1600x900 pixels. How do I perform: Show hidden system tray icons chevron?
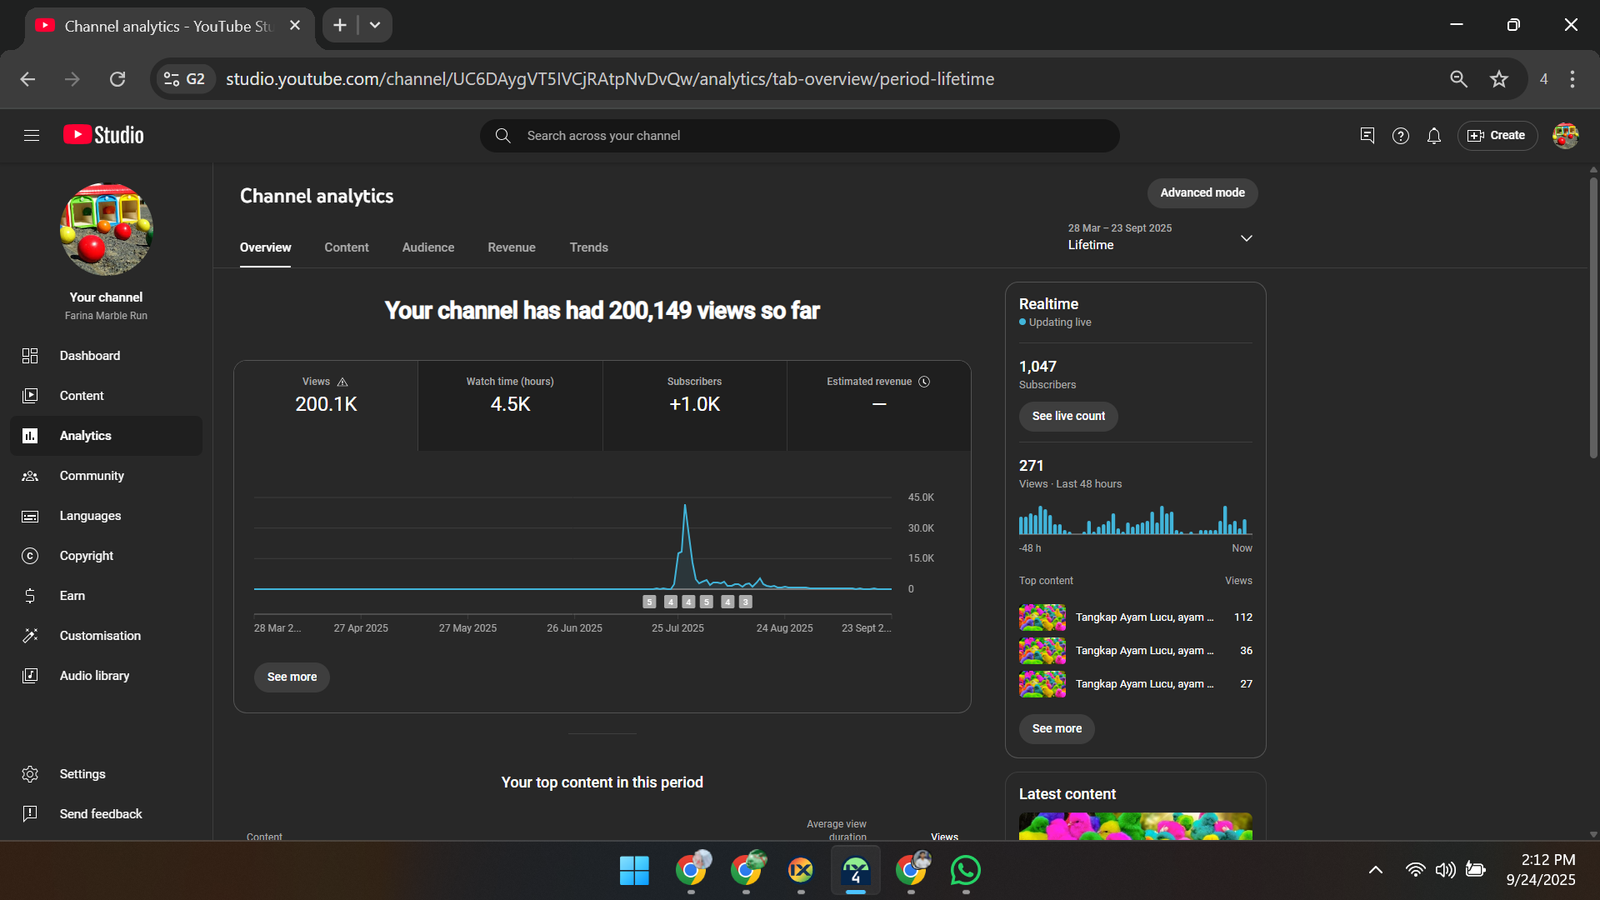[1375, 870]
